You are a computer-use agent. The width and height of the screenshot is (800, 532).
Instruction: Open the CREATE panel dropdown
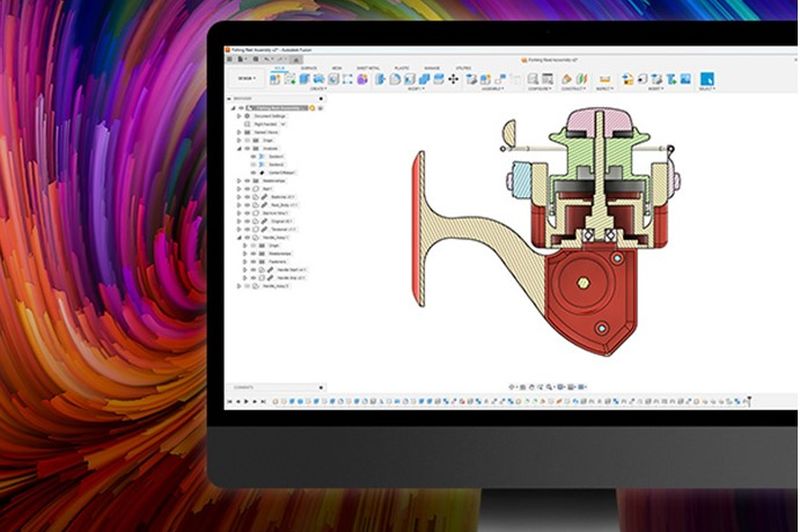point(319,89)
